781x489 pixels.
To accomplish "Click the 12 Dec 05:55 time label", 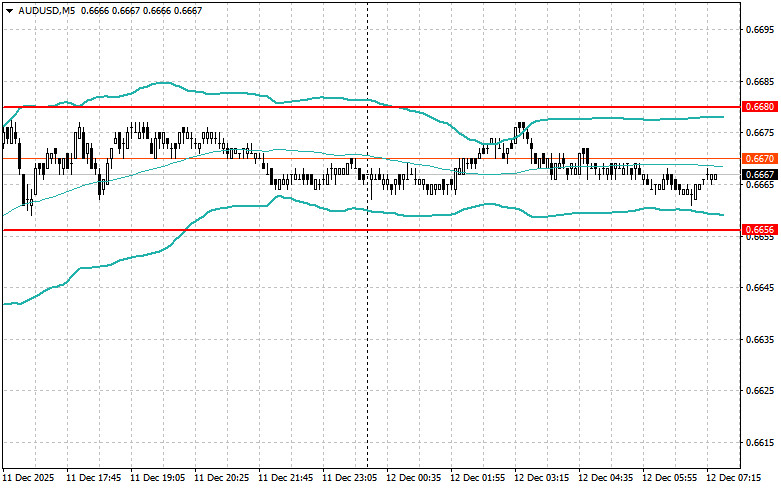I will [669, 478].
